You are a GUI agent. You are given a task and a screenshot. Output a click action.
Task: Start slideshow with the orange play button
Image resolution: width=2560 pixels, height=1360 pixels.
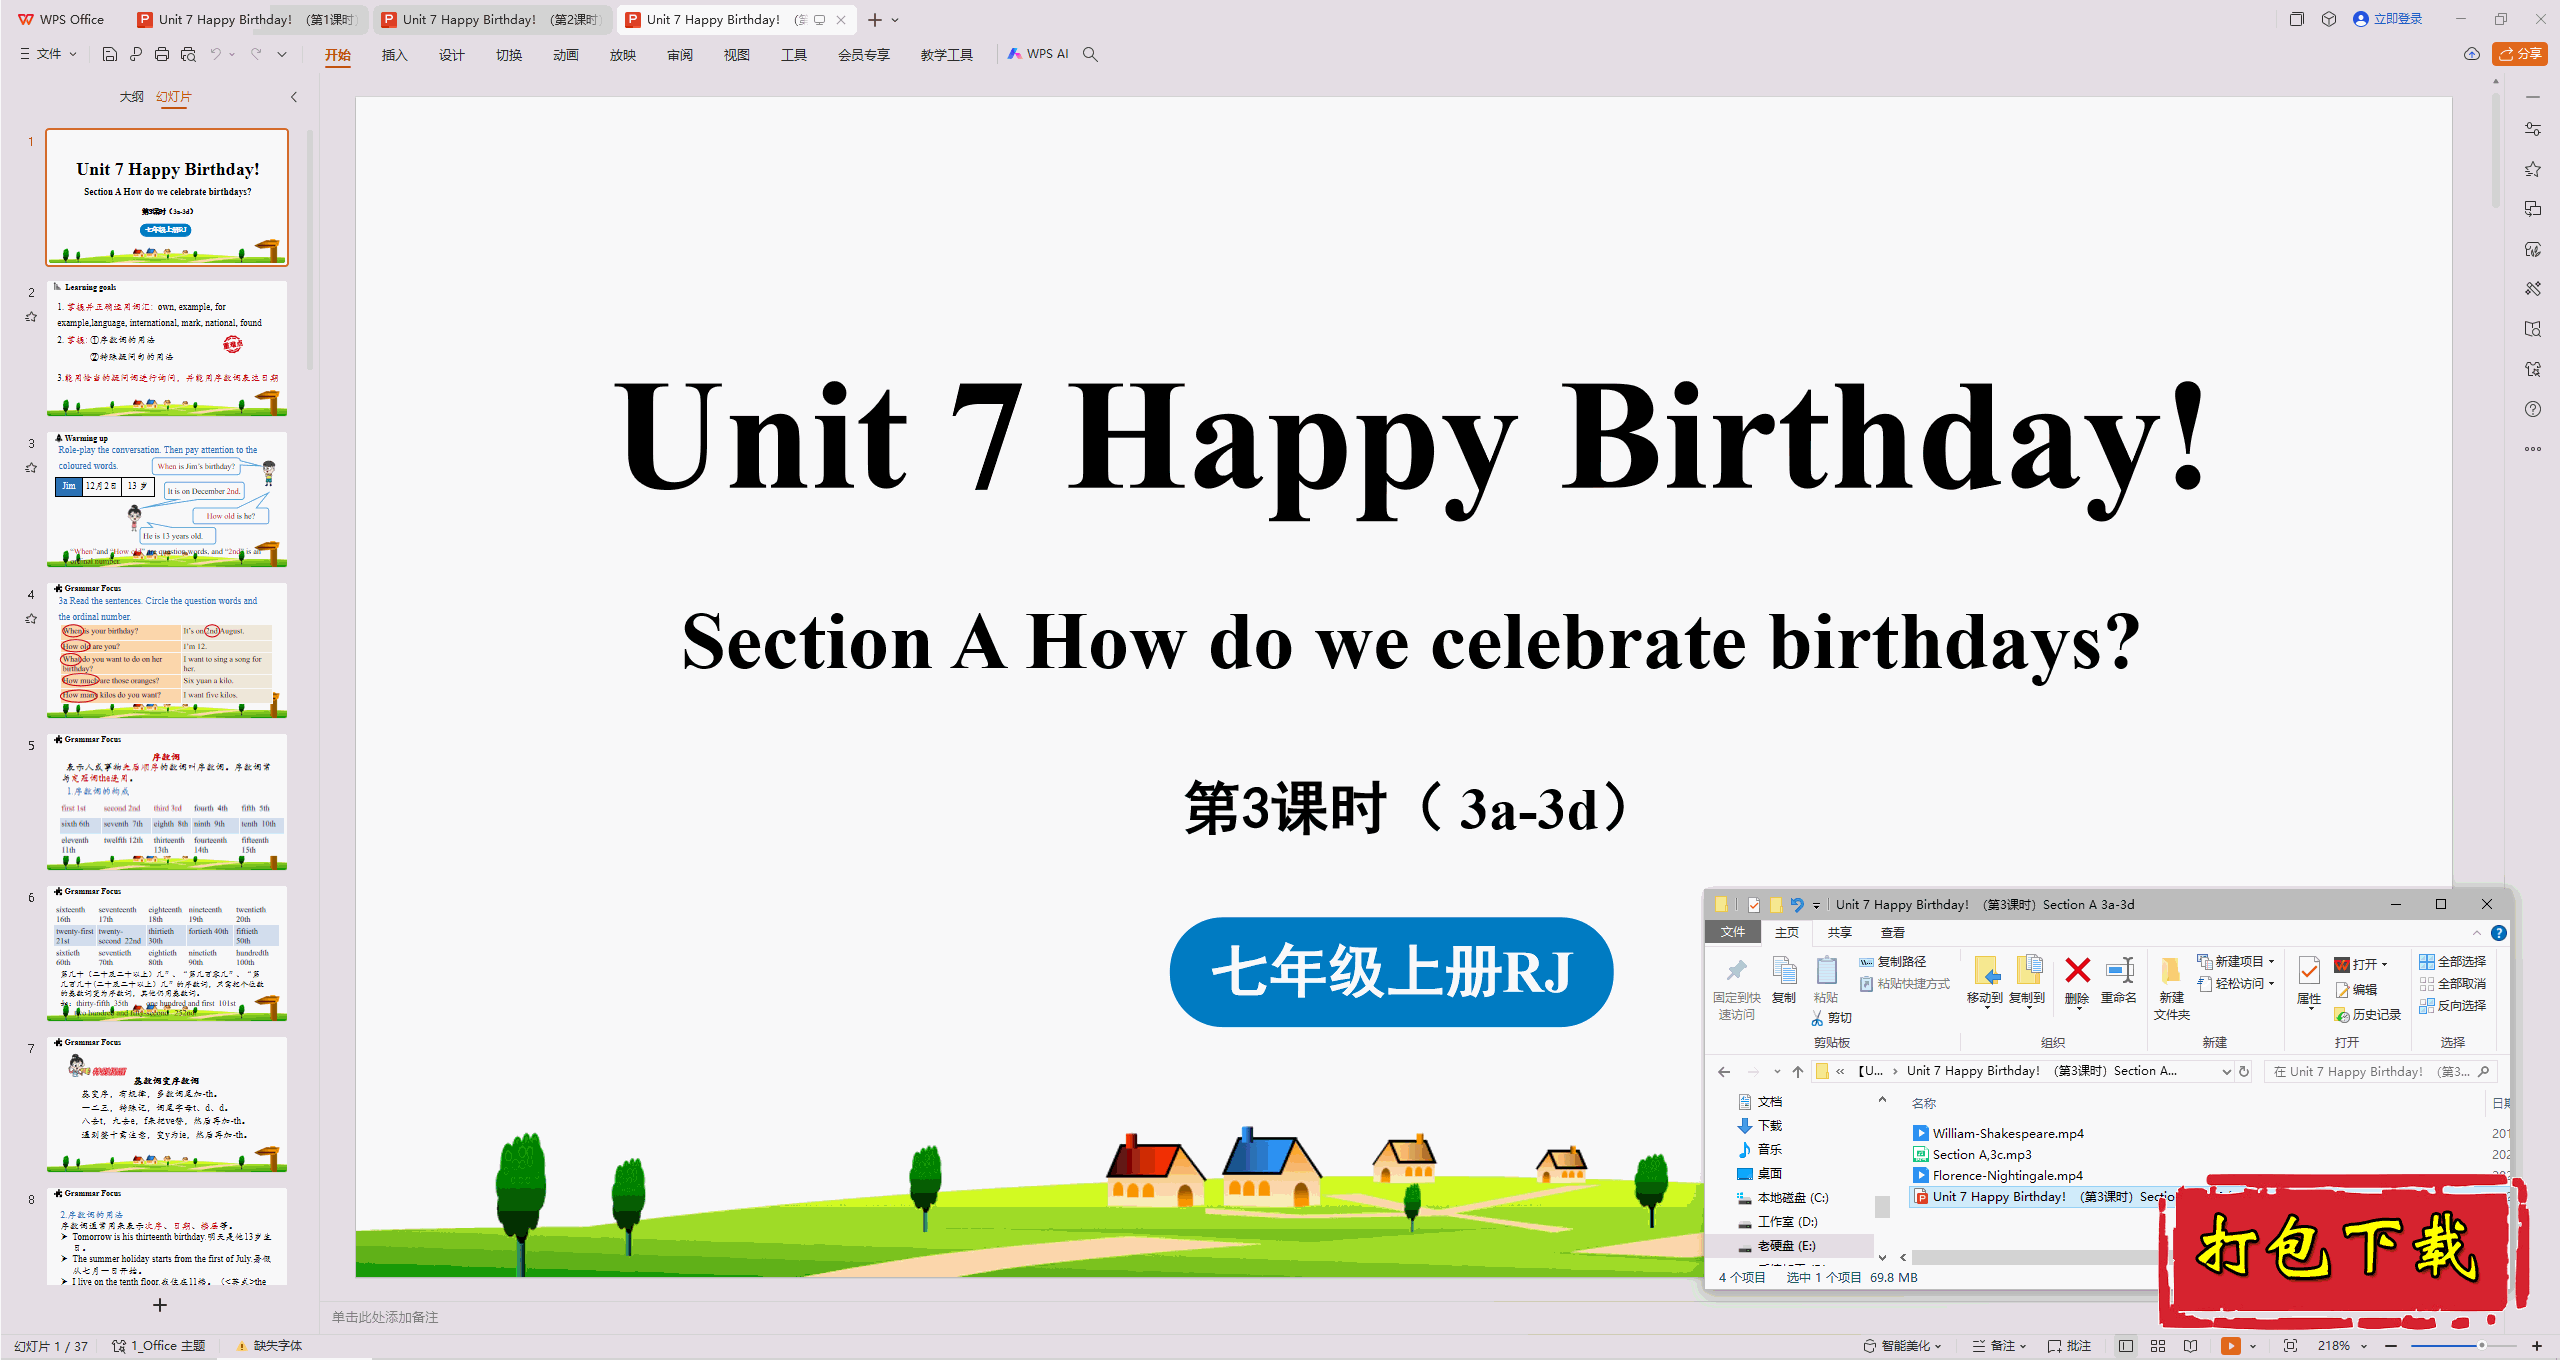click(x=2231, y=1346)
